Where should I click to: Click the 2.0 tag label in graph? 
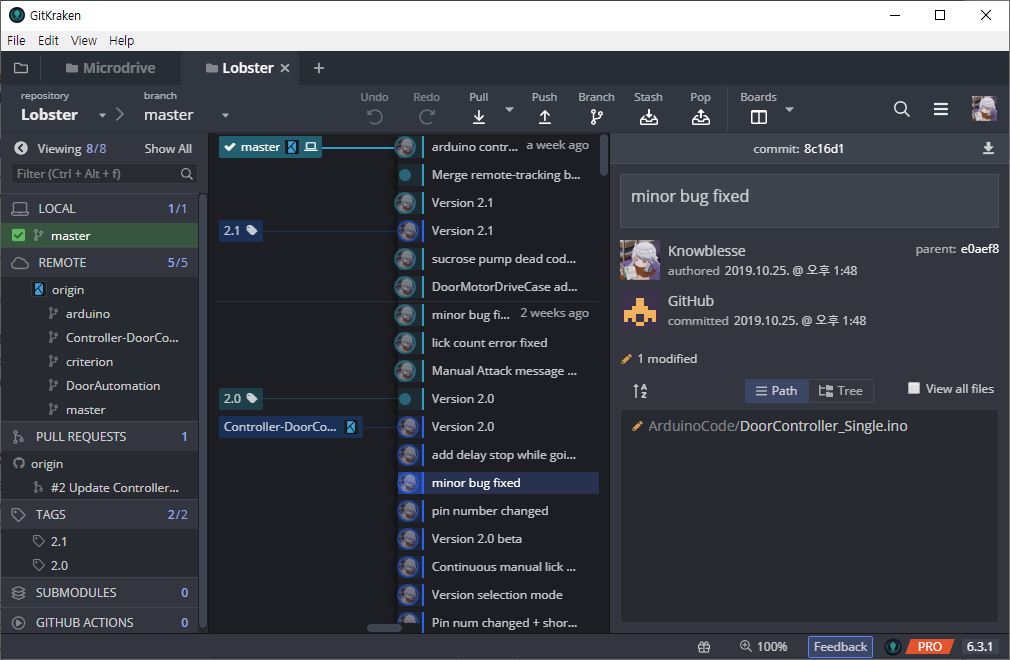[240, 399]
